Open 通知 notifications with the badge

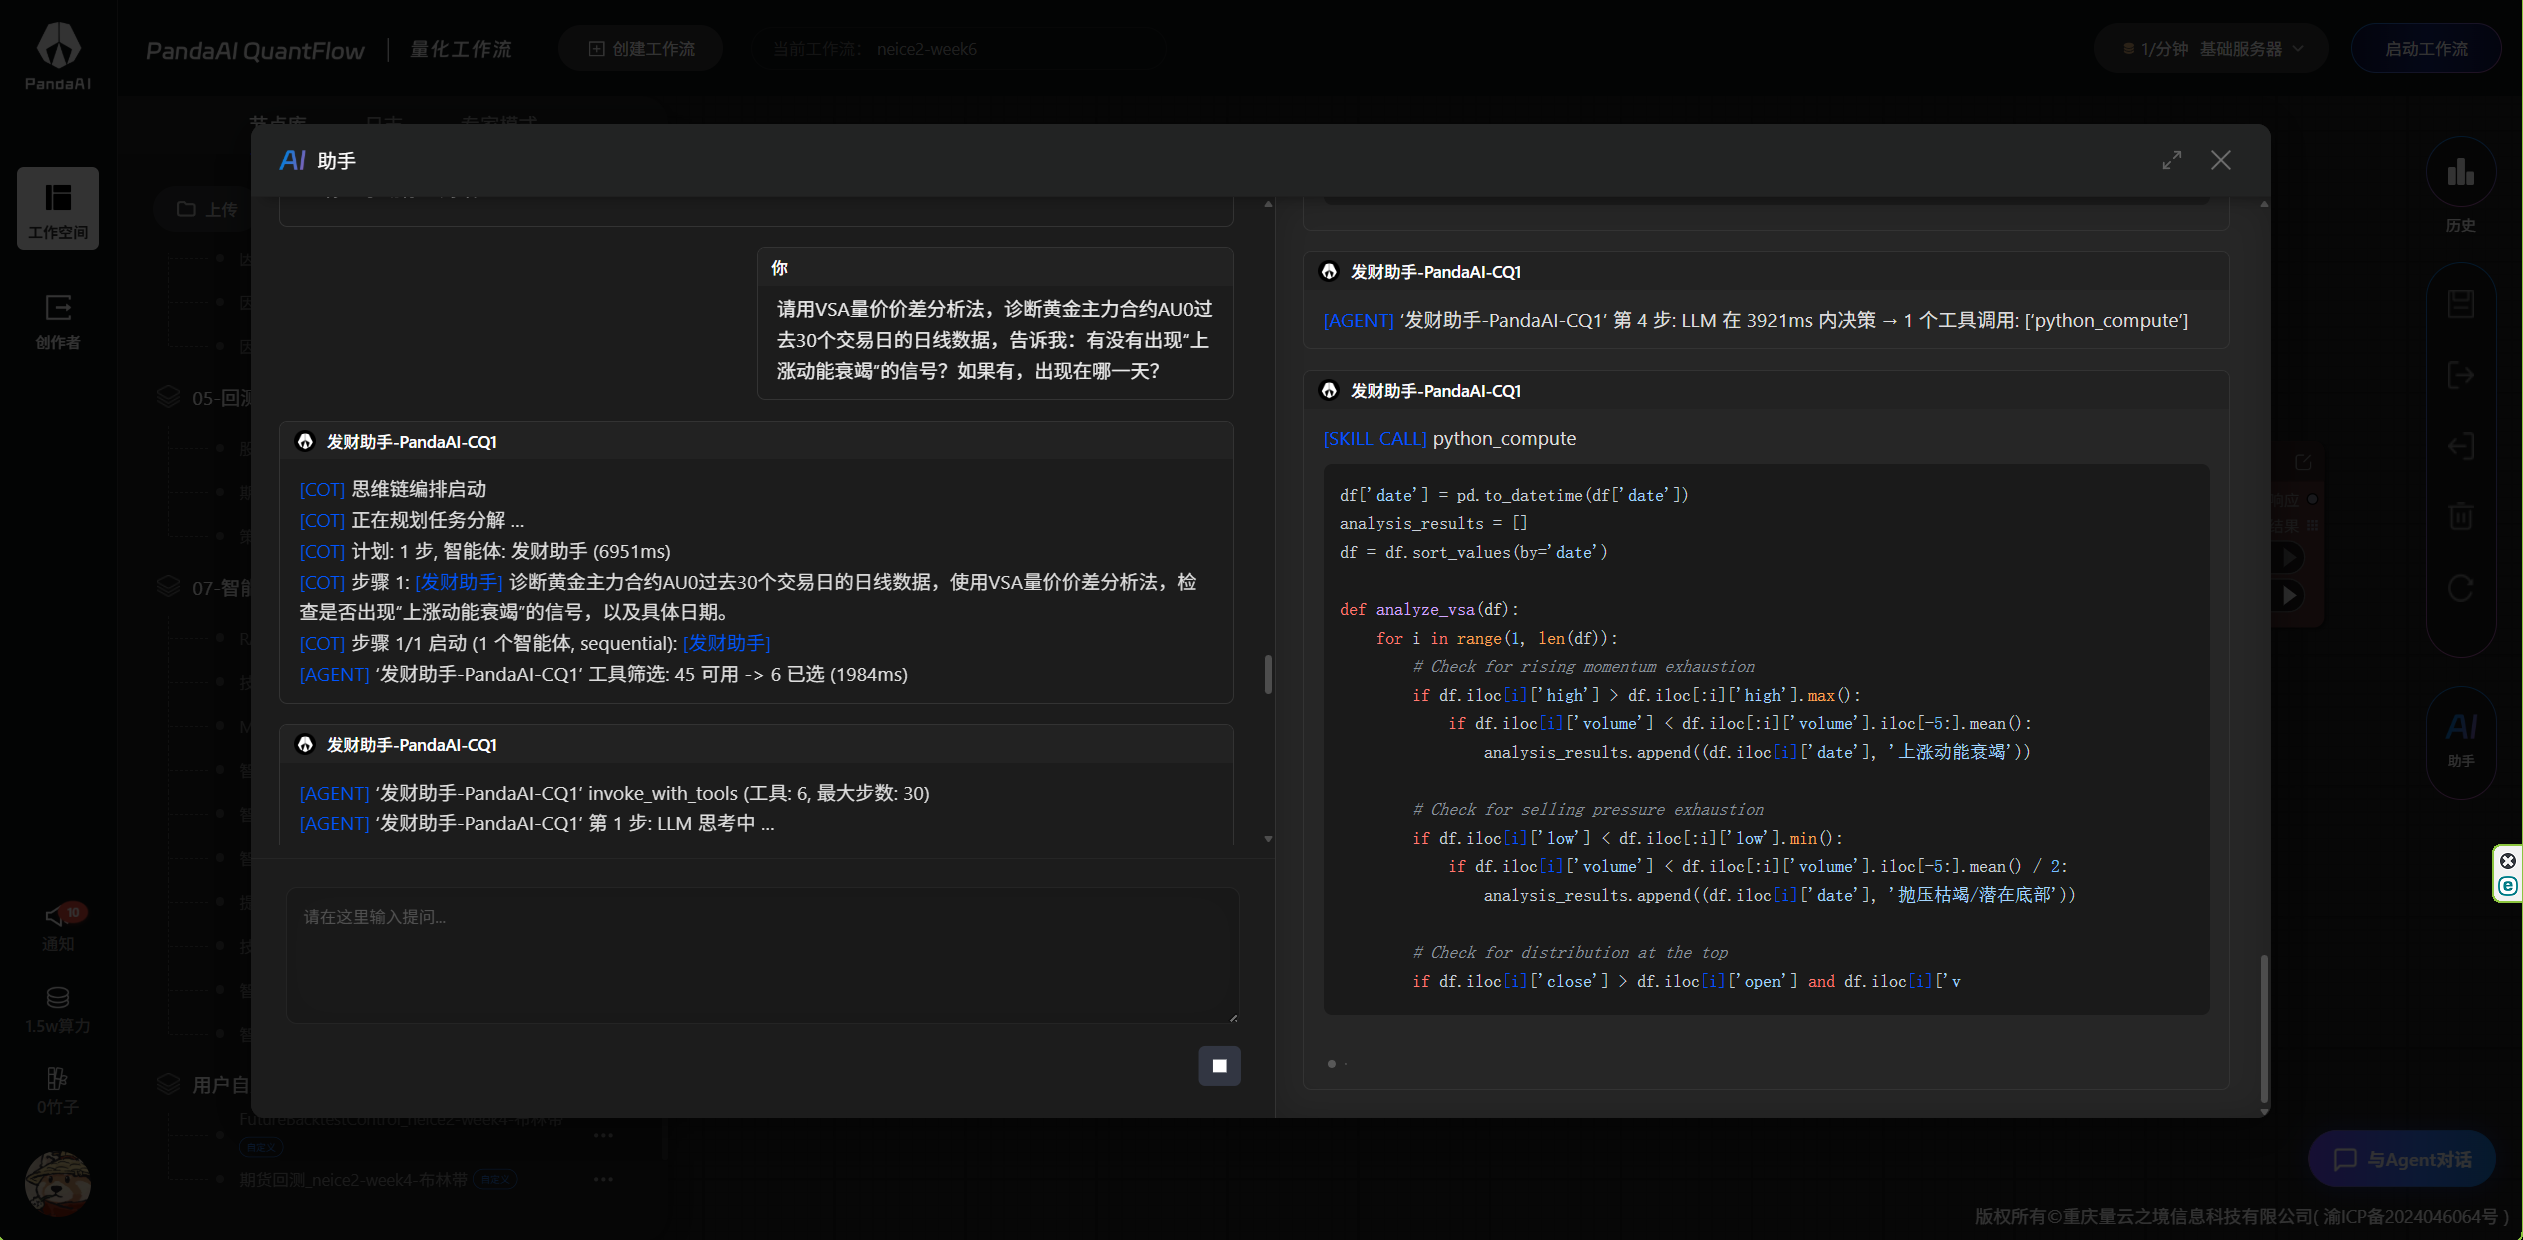tap(58, 925)
